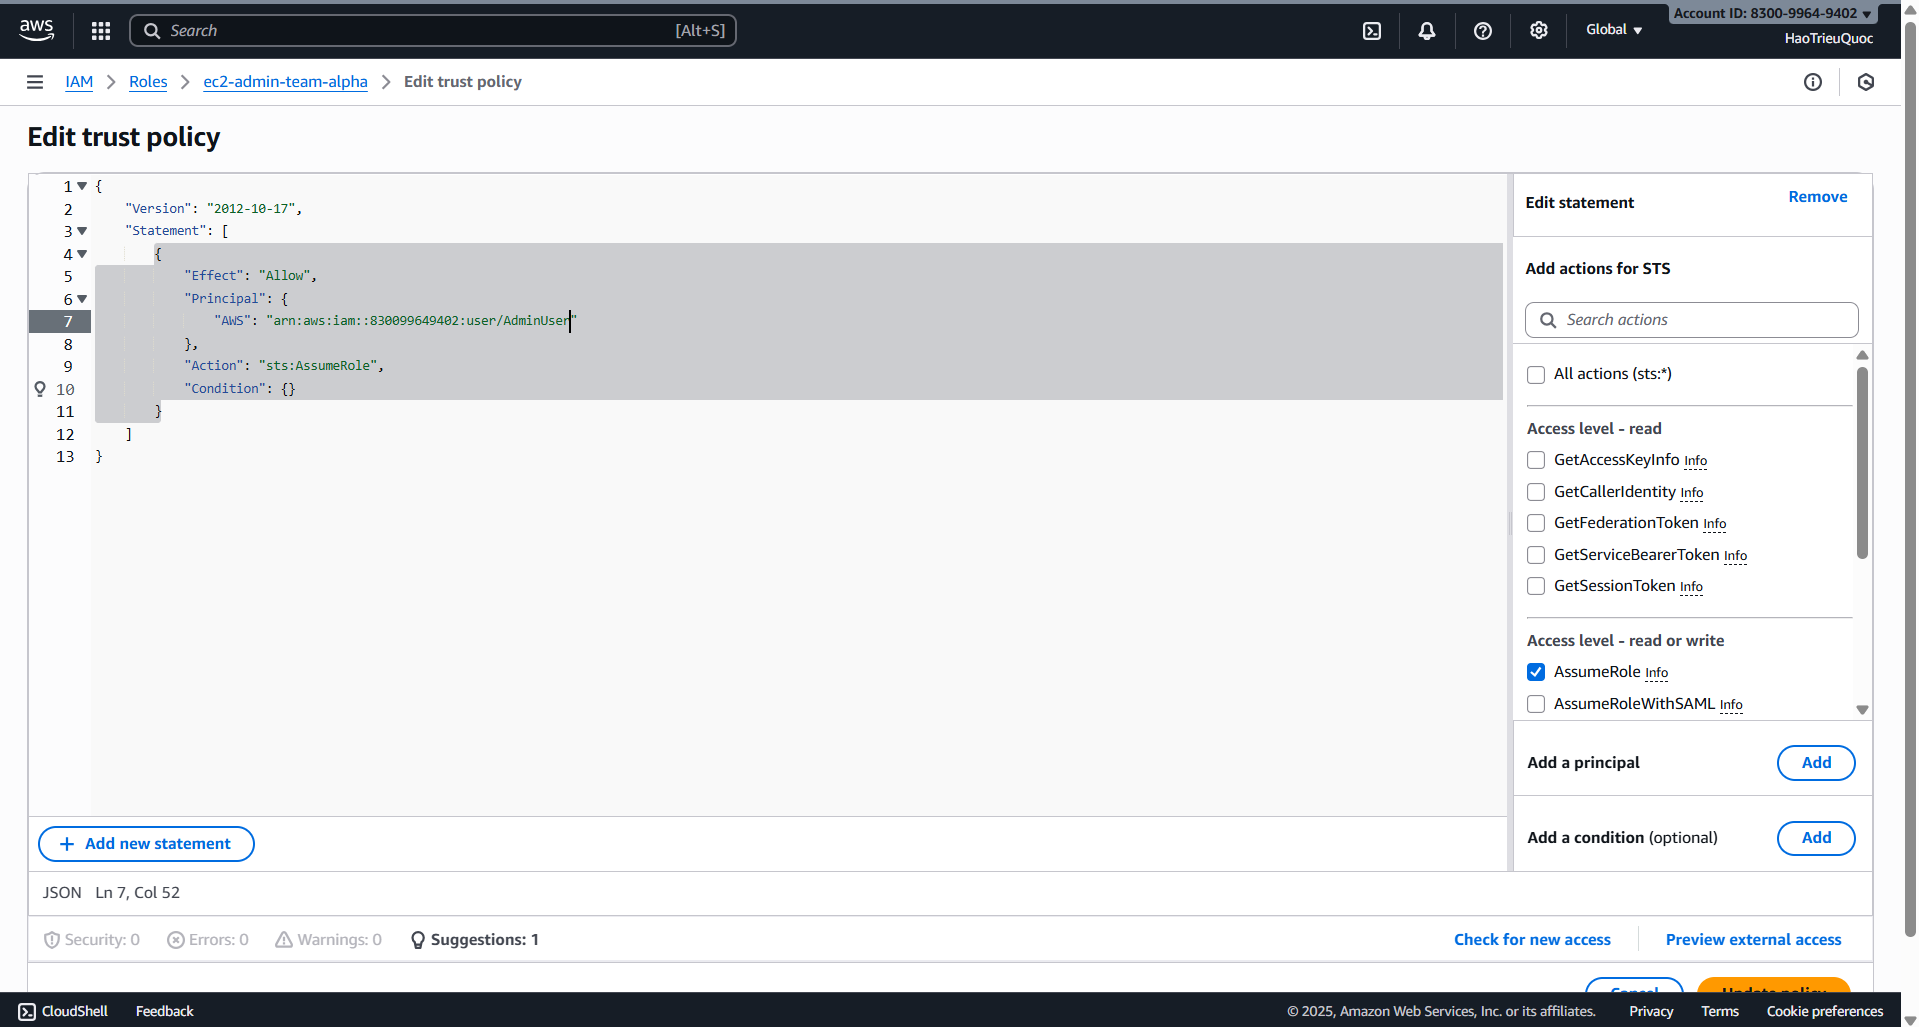The image size is (1919, 1027).
Task: Open the AWS services grid menu
Action: coord(100,31)
